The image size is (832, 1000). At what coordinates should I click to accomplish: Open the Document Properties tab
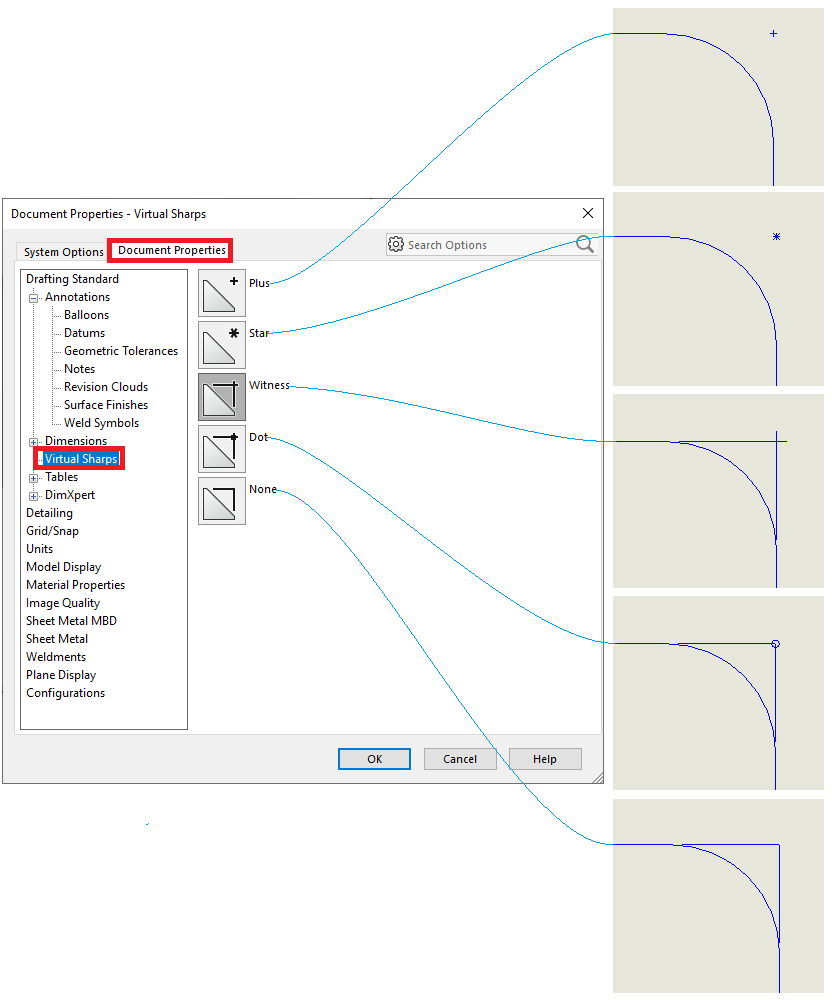(171, 250)
